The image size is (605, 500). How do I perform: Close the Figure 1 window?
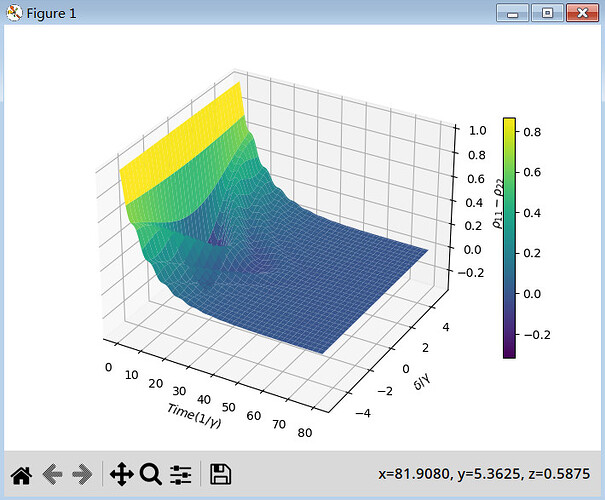pyautogui.click(x=581, y=13)
